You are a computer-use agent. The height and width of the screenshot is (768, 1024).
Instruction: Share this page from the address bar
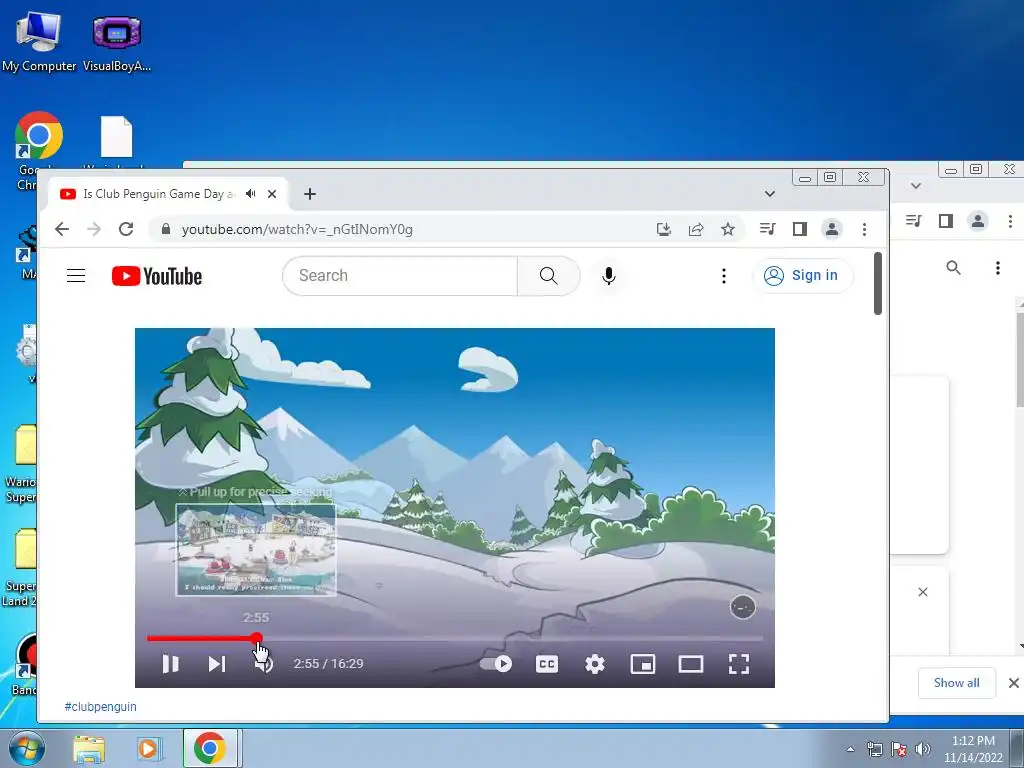click(x=696, y=229)
